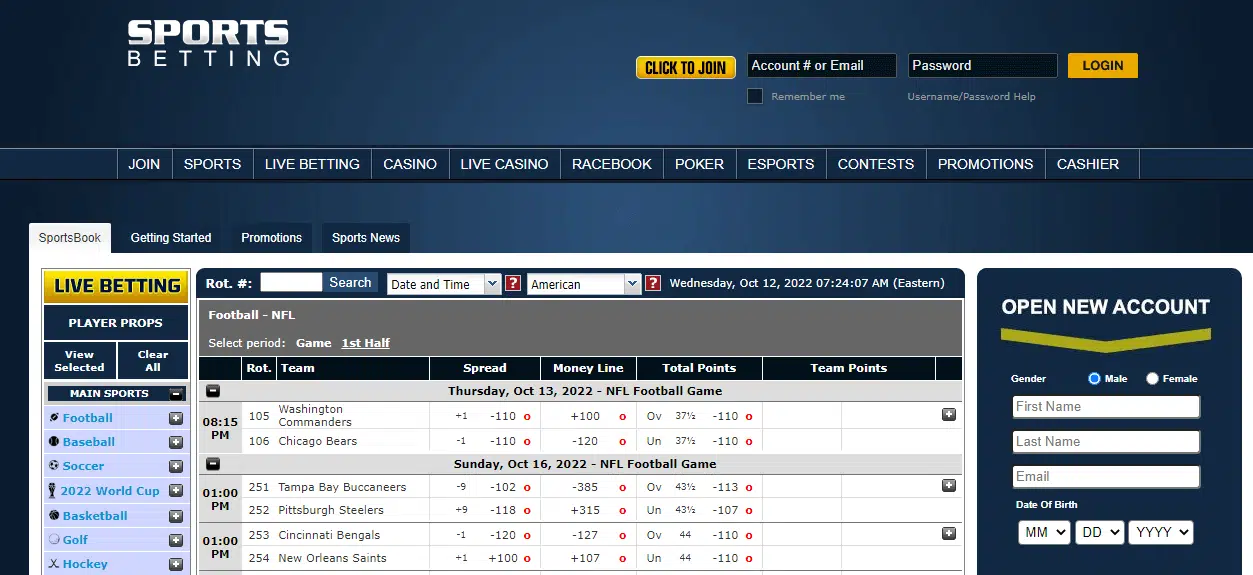The width and height of the screenshot is (1253, 575).
Task: Click the View Selected button
Action: click(x=79, y=361)
